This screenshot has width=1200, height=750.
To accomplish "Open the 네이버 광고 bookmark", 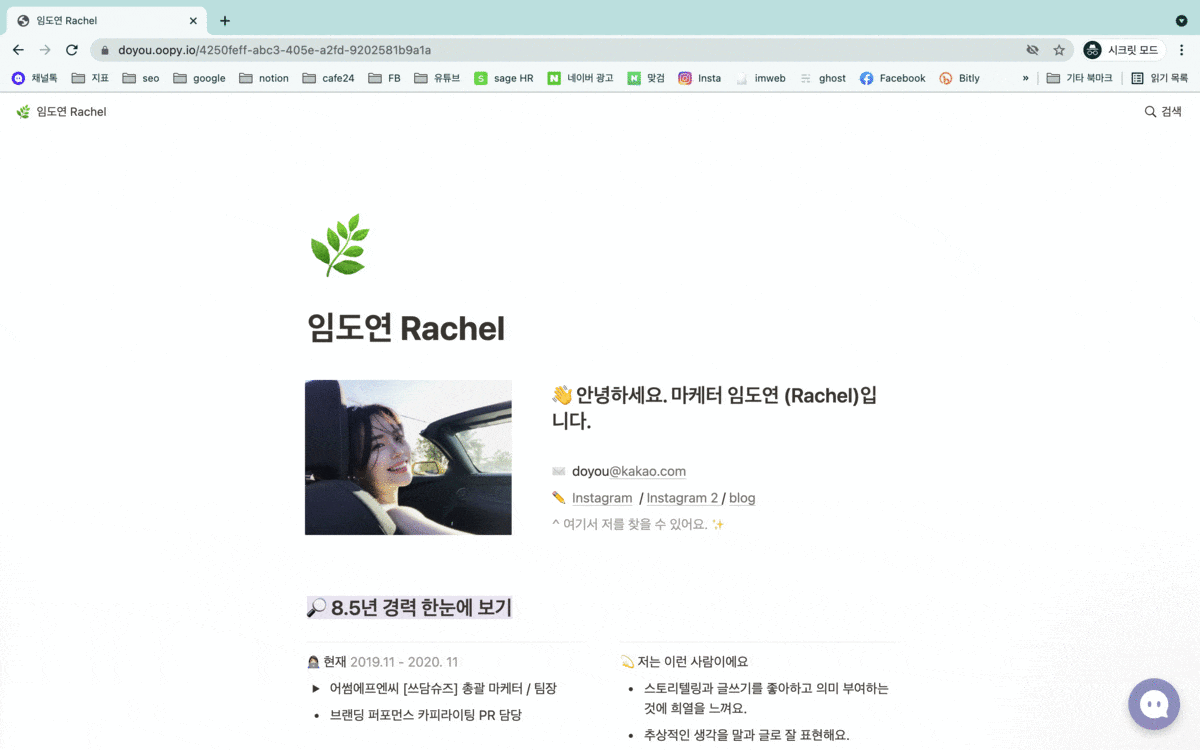I will [580, 78].
